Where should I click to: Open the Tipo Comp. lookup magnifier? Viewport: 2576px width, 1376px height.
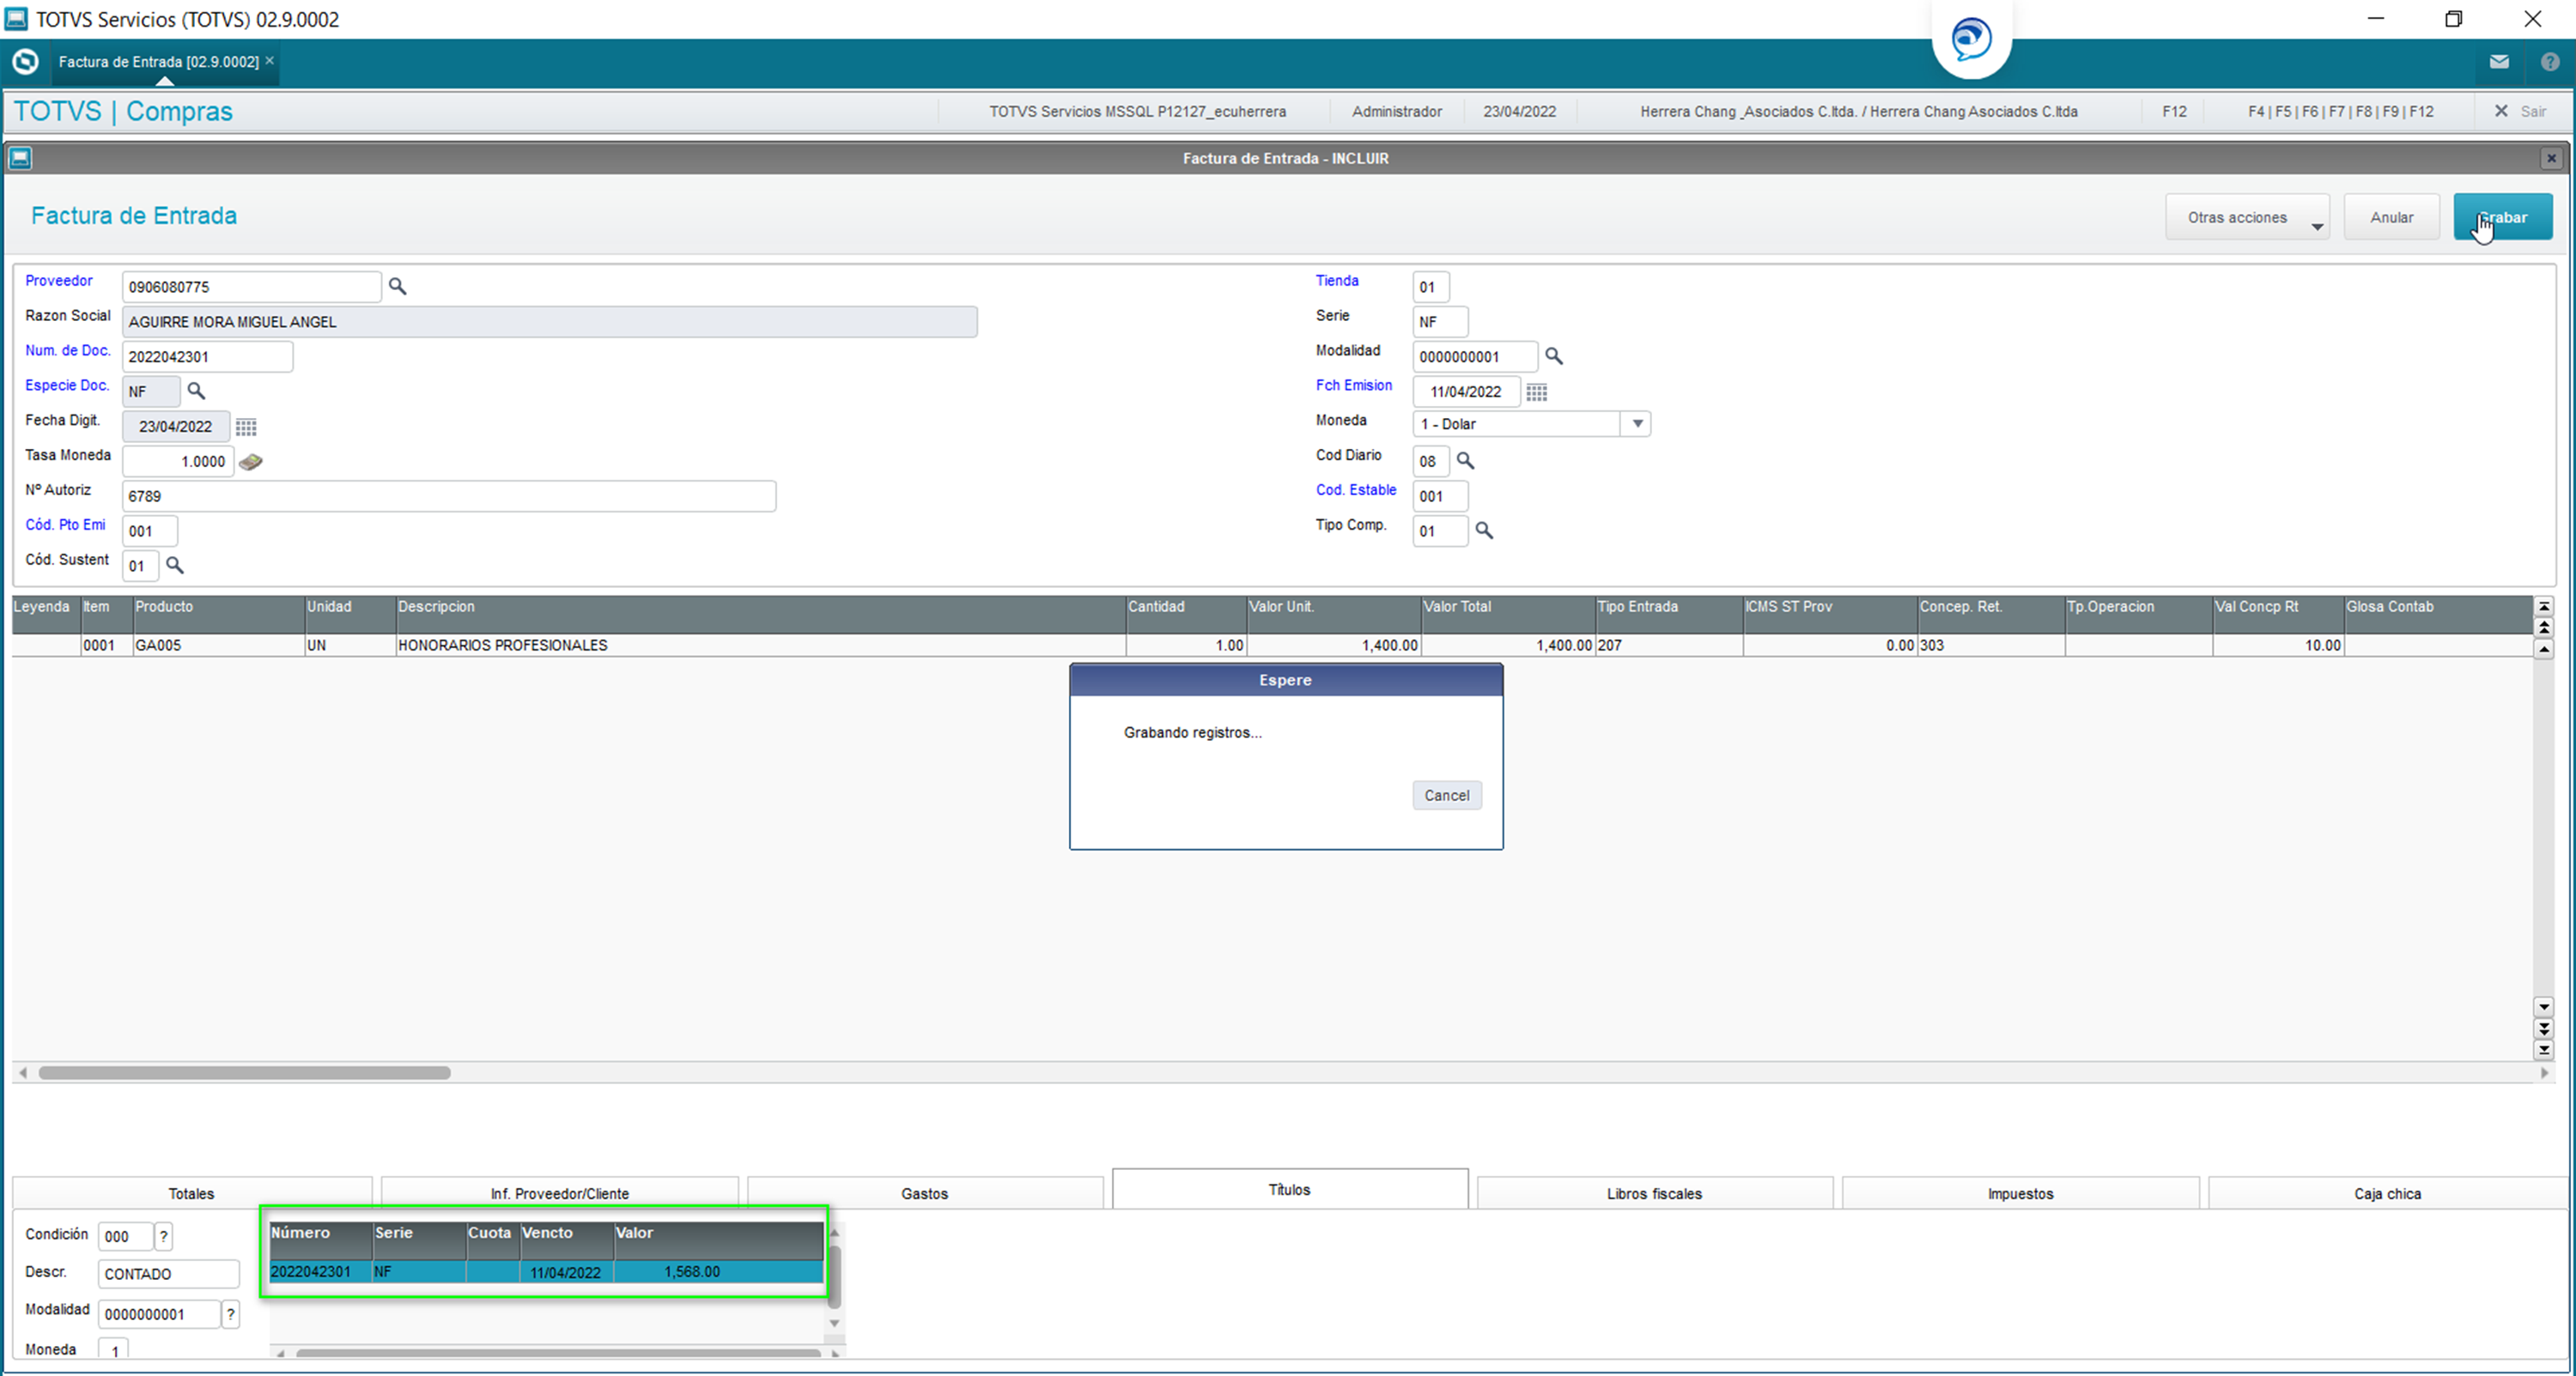pyautogui.click(x=1484, y=531)
